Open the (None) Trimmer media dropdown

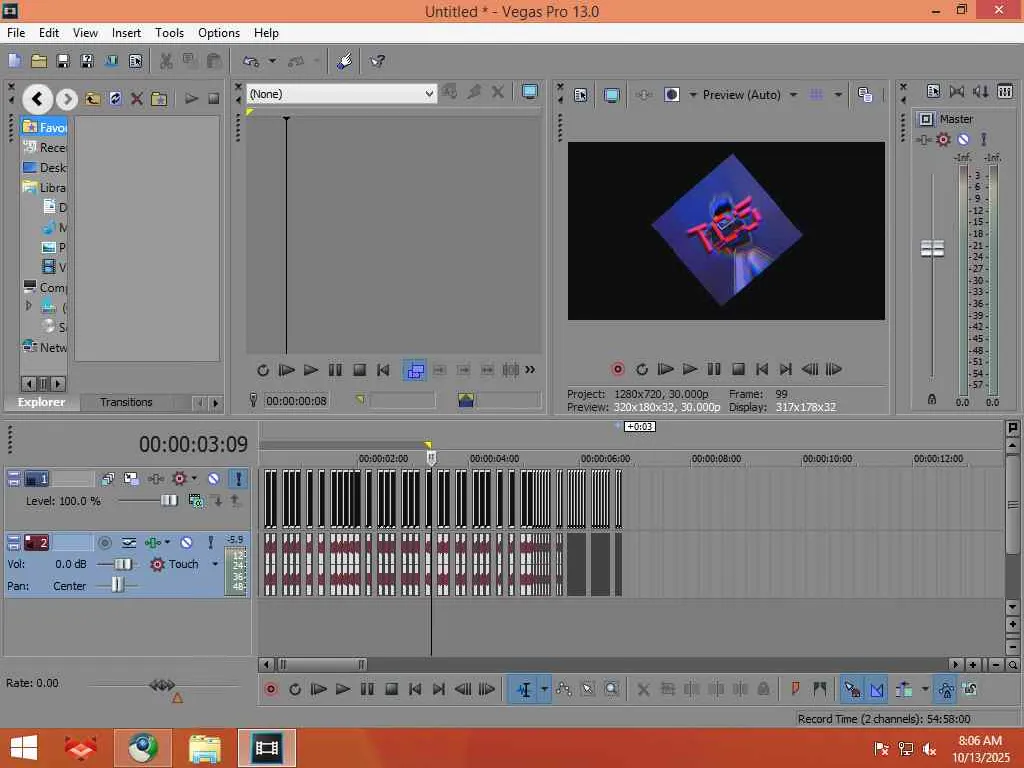click(429, 94)
